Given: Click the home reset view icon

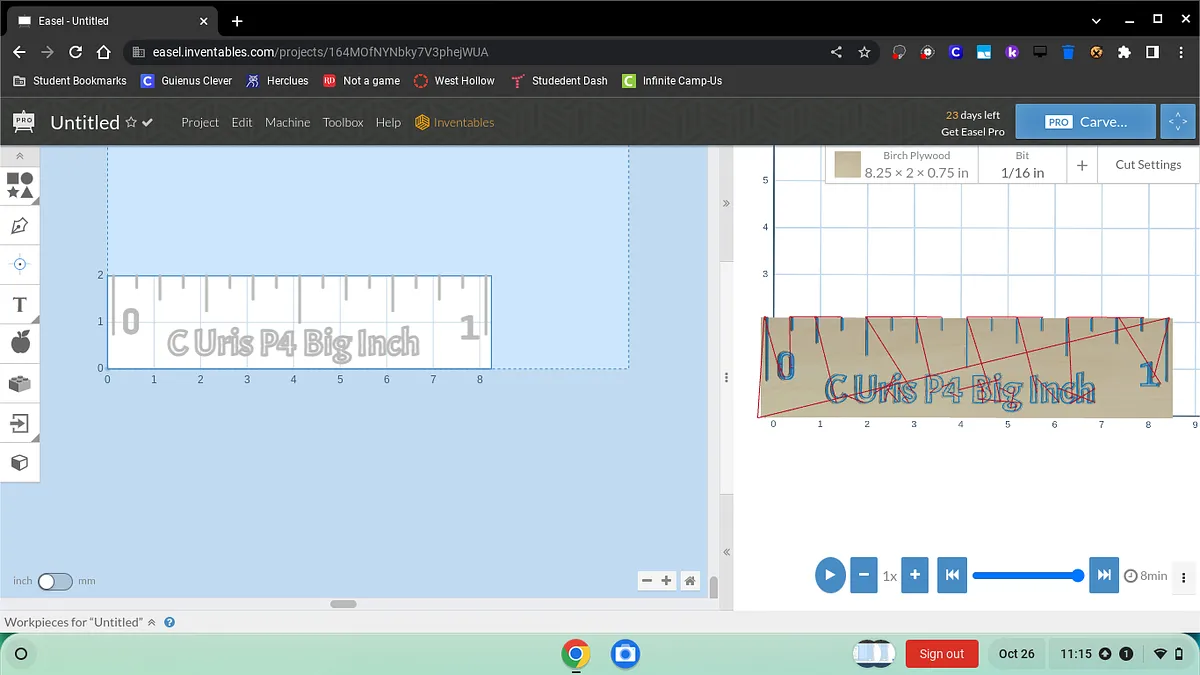Looking at the screenshot, I should (x=690, y=581).
